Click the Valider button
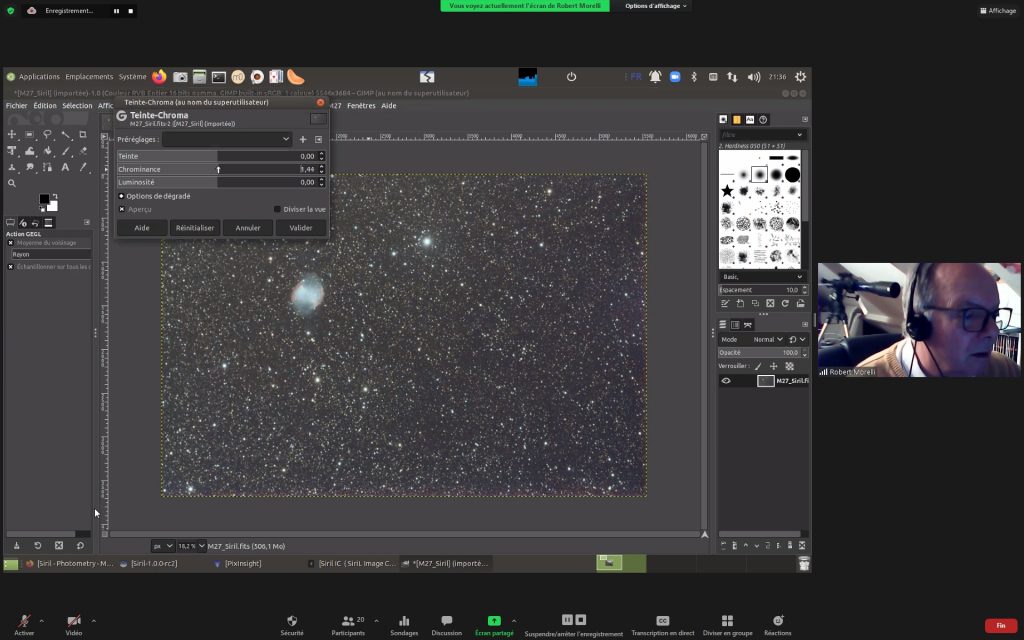 tap(300, 228)
